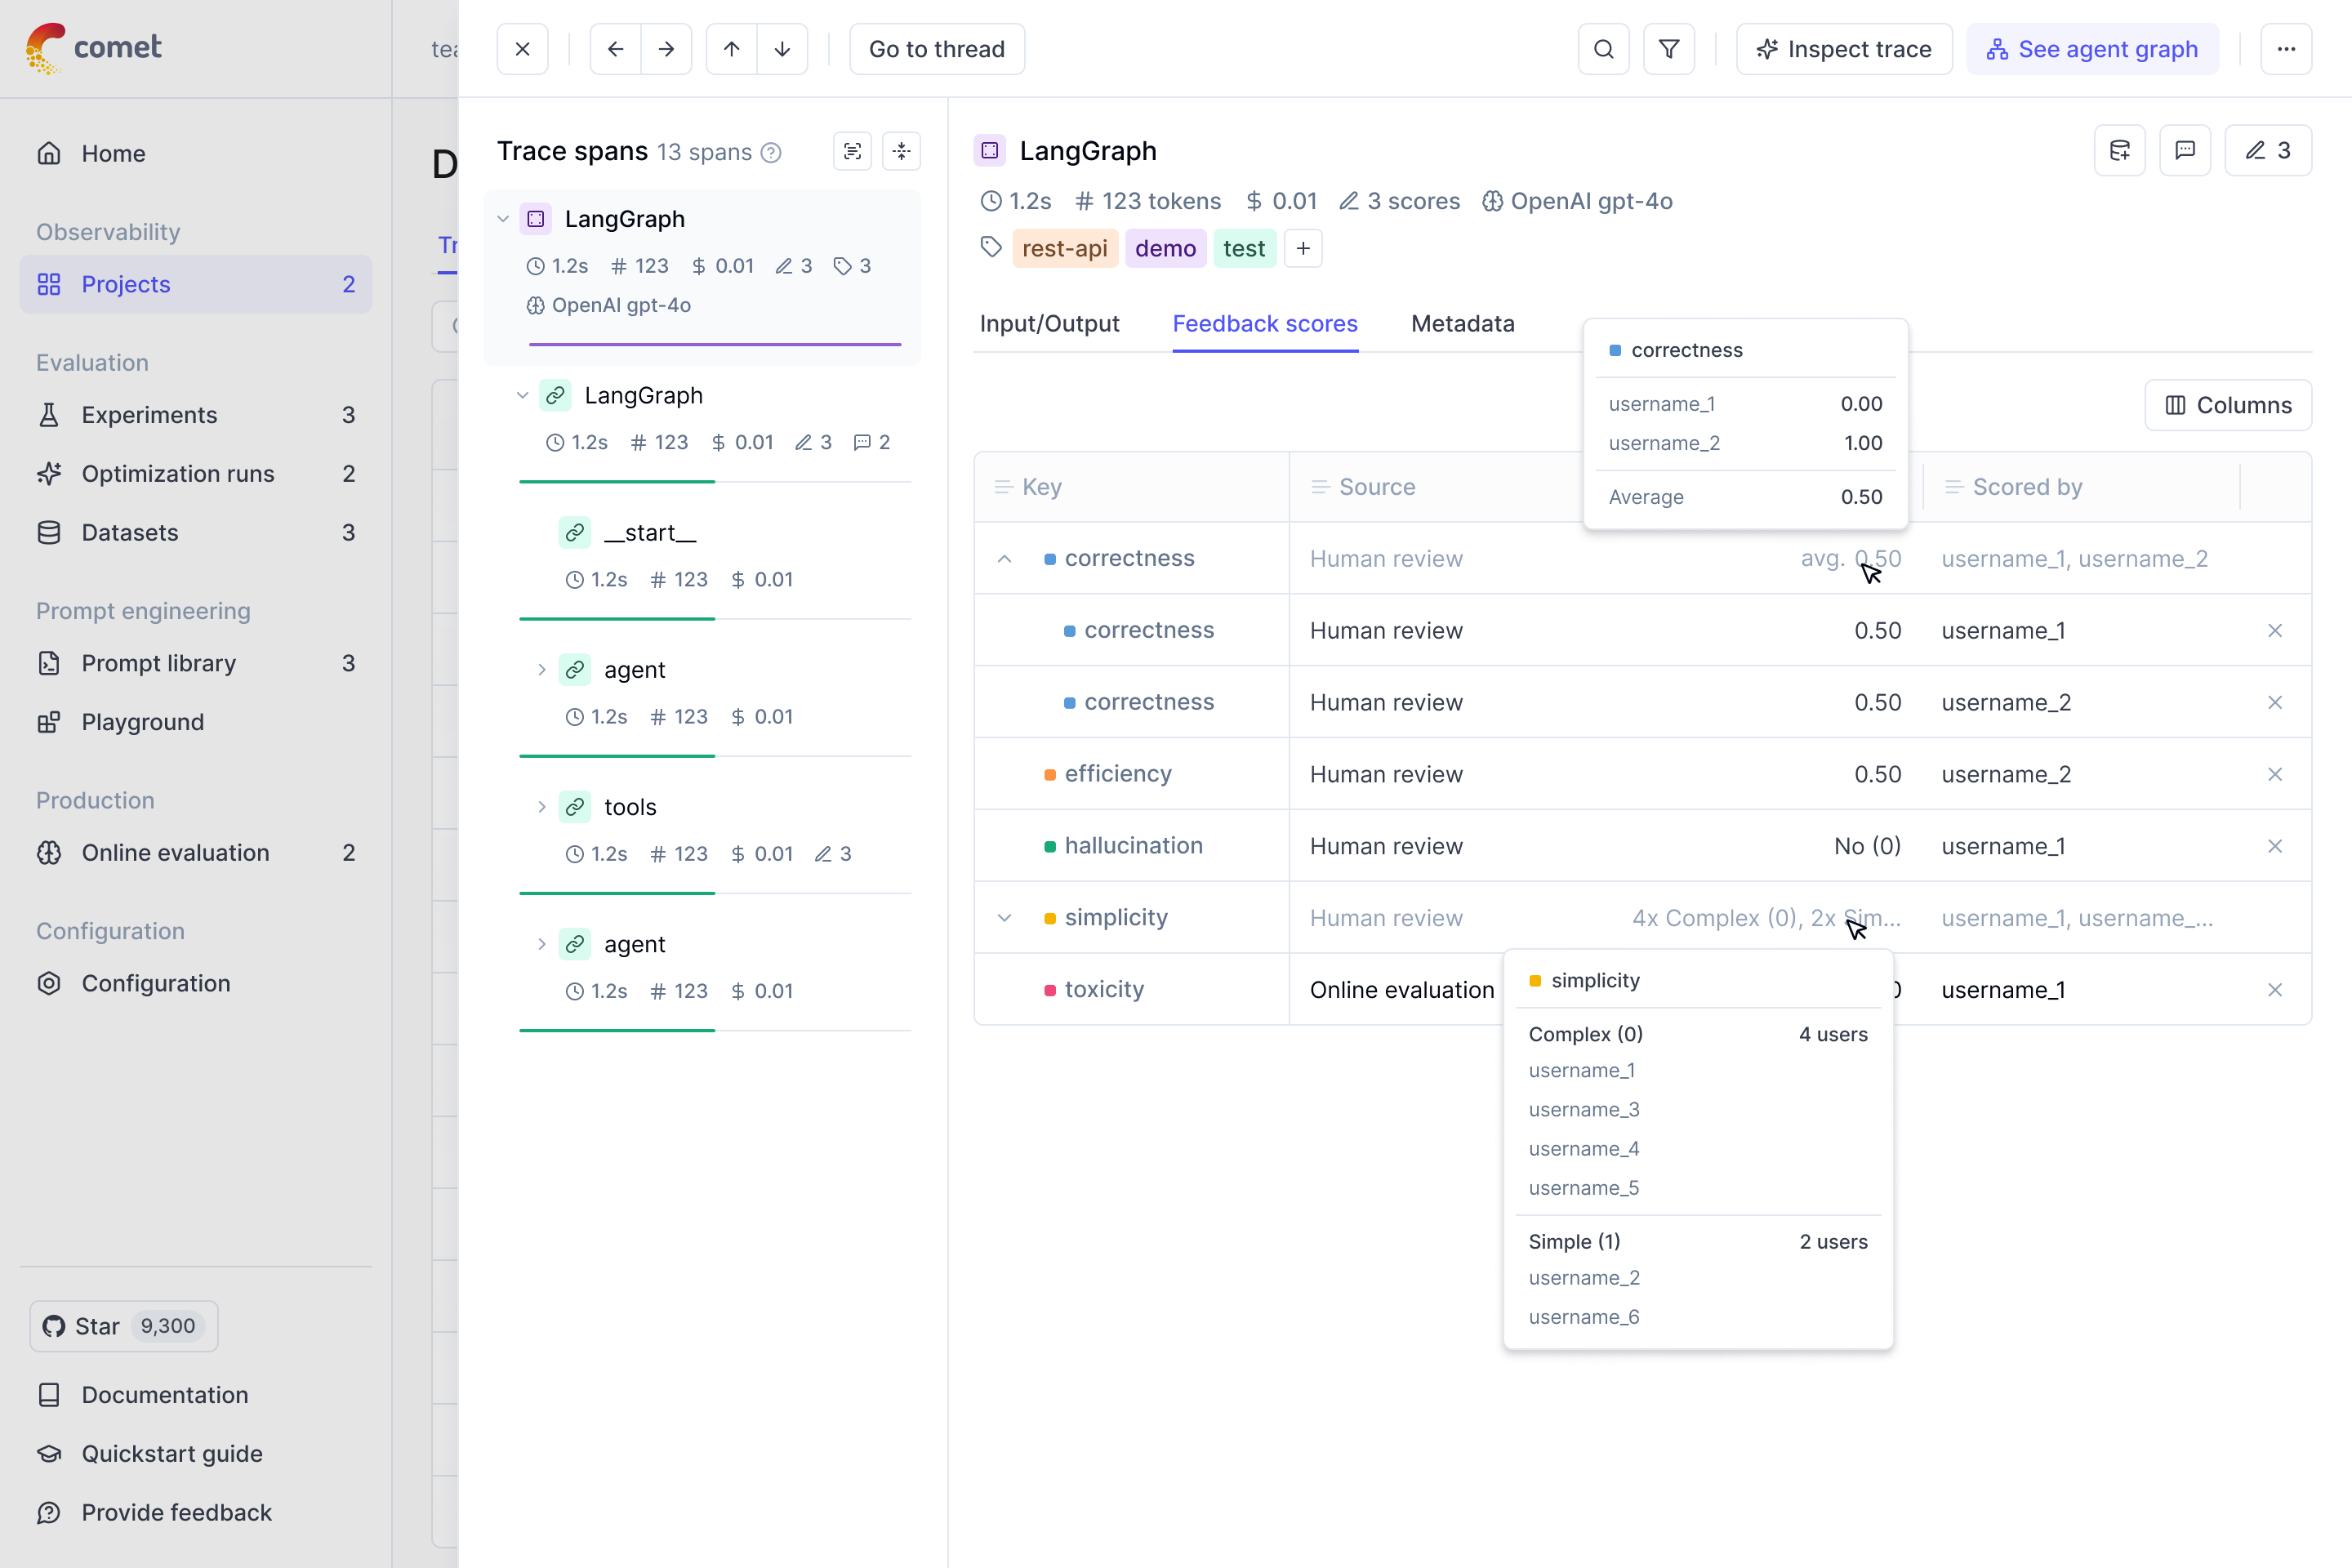Close the trace panel with X
The height and width of the screenshot is (1568, 2352).
click(x=522, y=49)
